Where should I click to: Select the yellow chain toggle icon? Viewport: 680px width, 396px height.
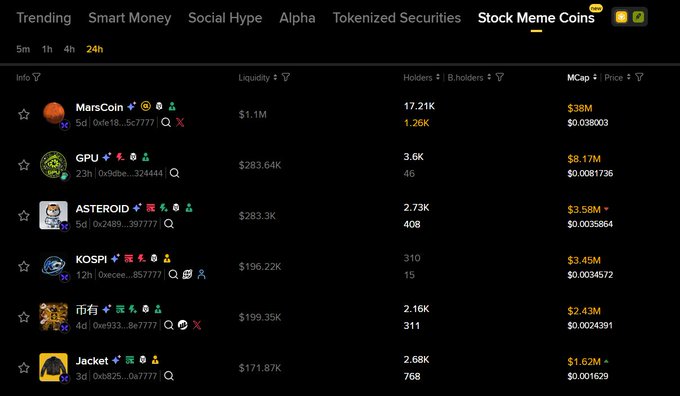tap(621, 17)
